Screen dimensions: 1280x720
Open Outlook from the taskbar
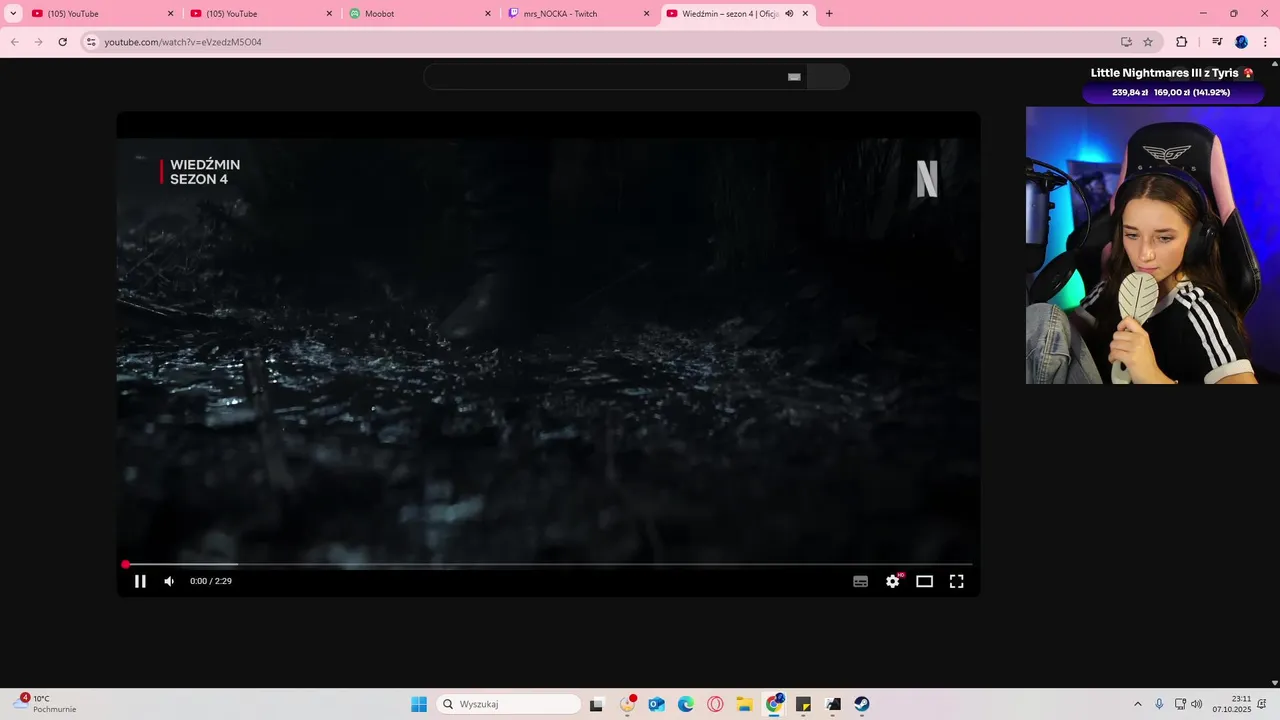tap(656, 704)
